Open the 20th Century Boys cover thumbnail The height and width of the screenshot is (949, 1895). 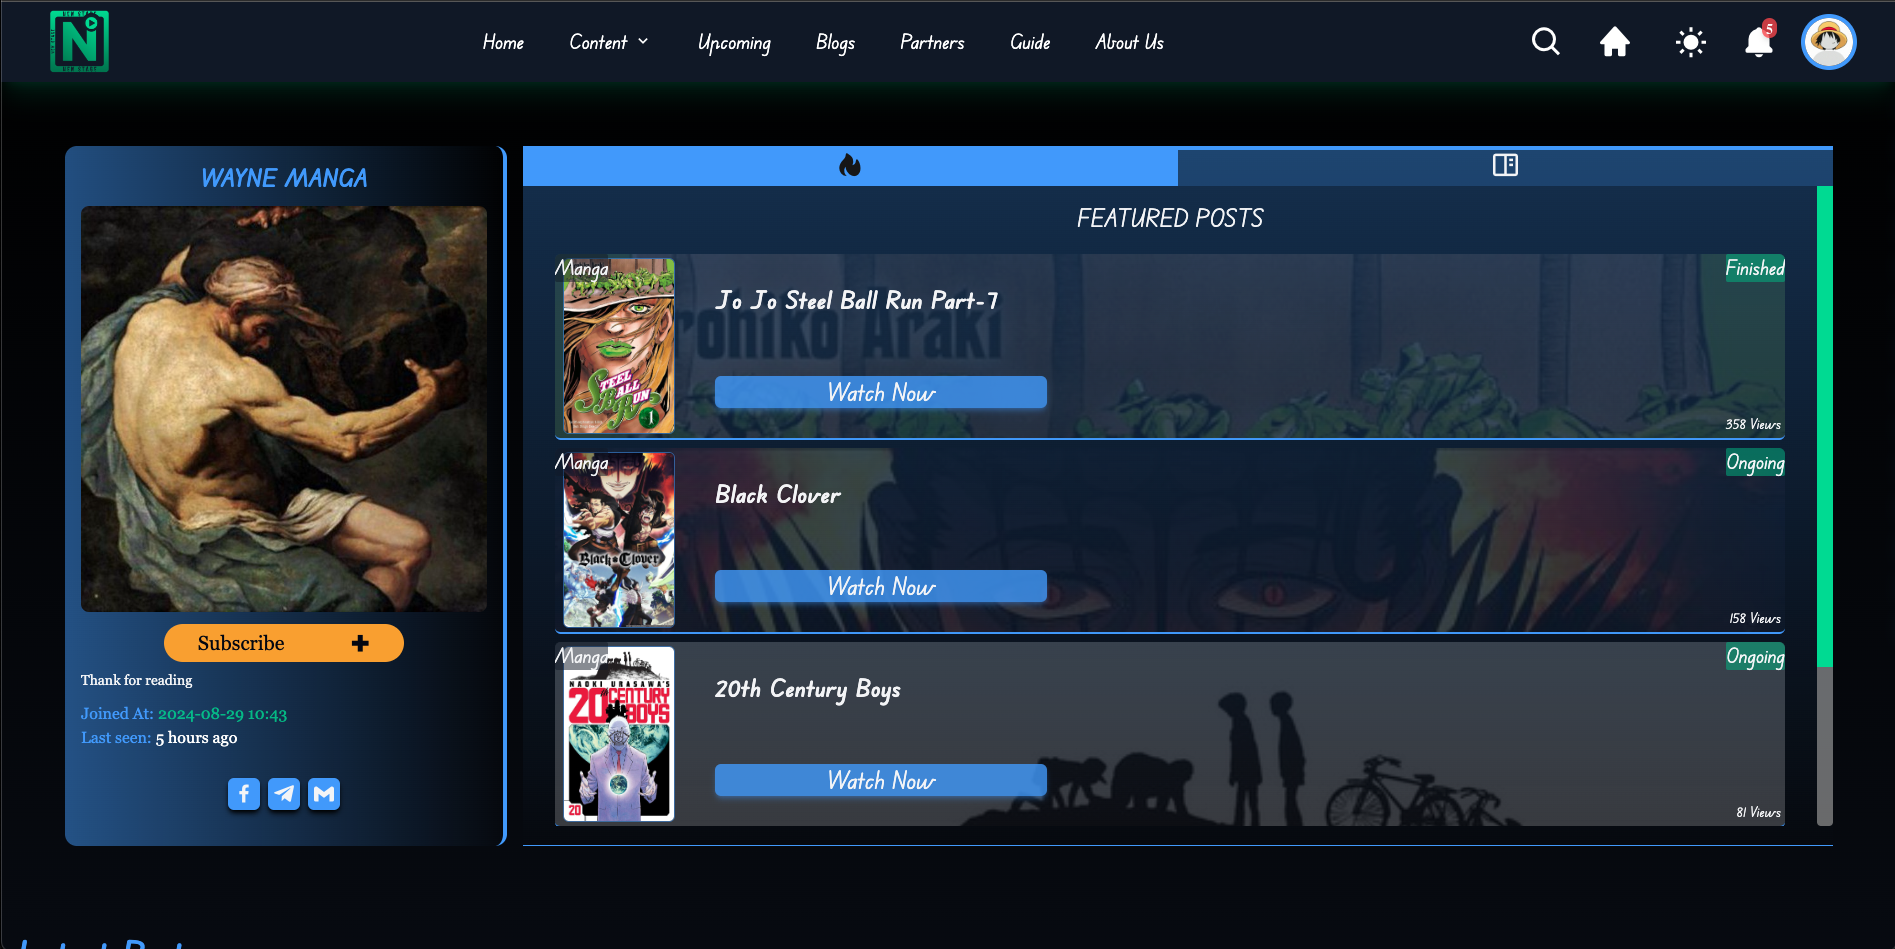point(618,734)
